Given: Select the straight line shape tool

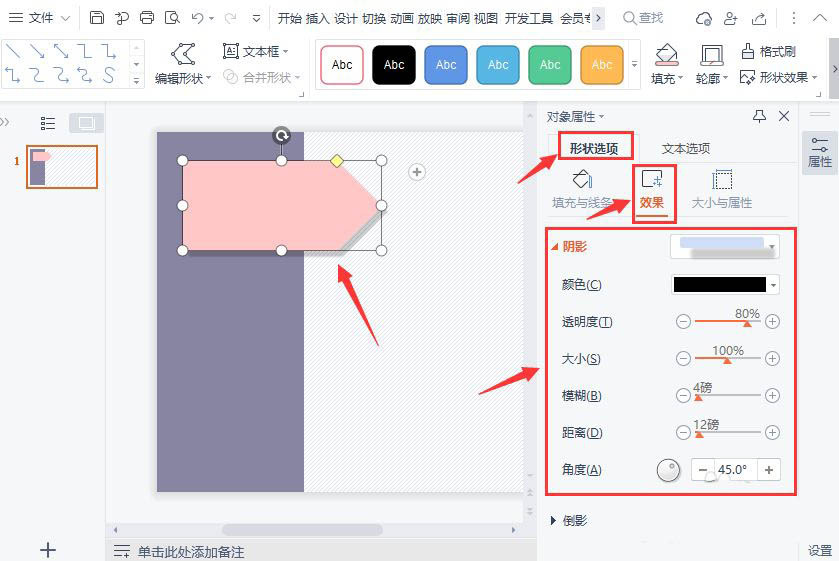Looking at the screenshot, I should (13, 51).
